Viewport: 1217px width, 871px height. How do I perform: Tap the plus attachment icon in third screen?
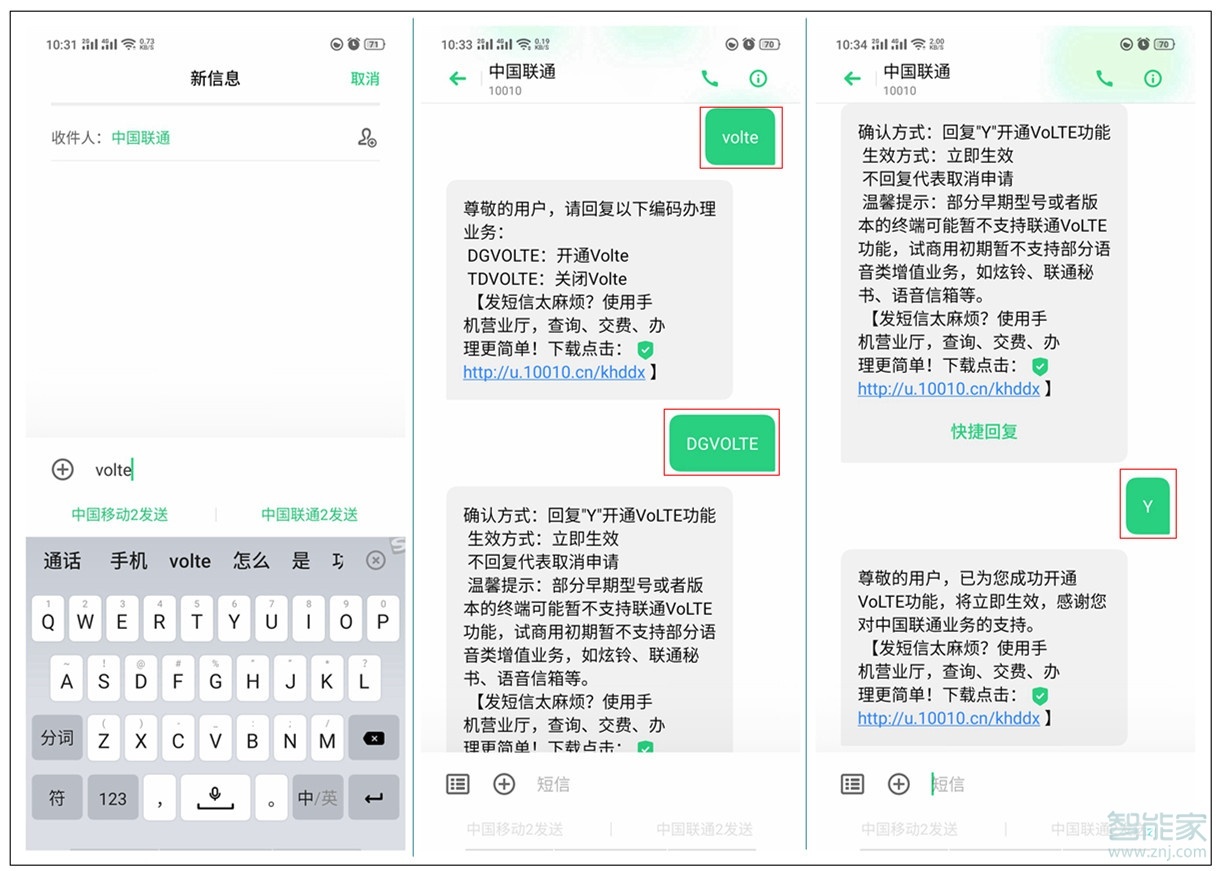899,784
